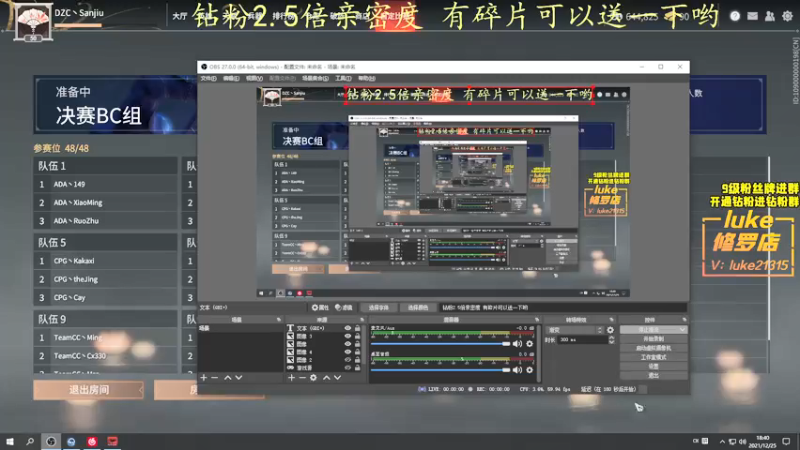The image size is (800, 450).
Task: Adjust first mixer channel volume slider
Action: pyautogui.click(x=441, y=344)
